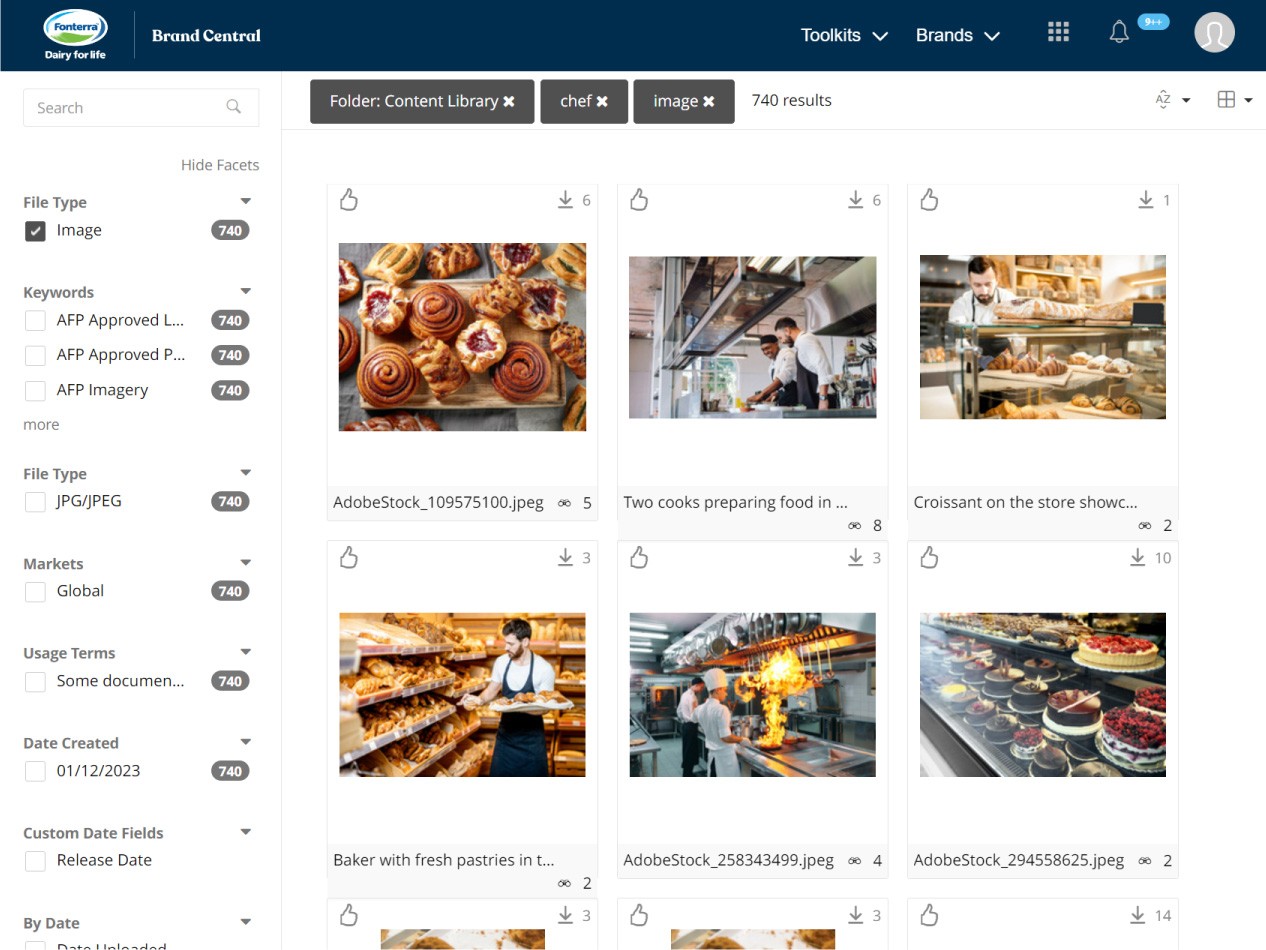Open the apps grid icon
The width and height of the screenshot is (1266, 950).
coord(1058,32)
